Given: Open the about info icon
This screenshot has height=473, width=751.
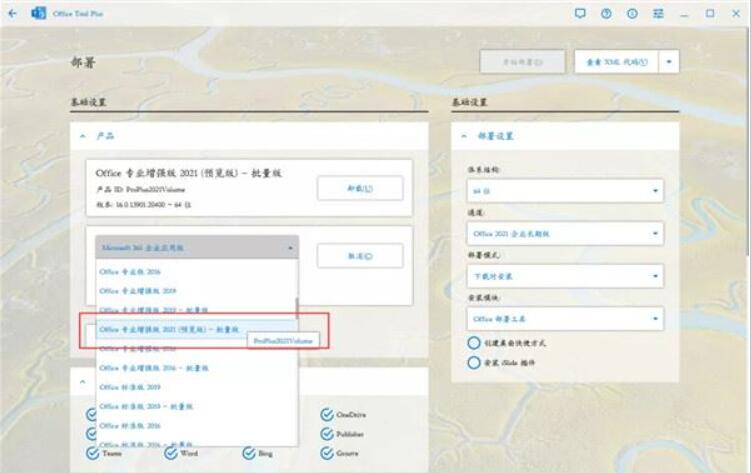Looking at the screenshot, I should pos(632,13).
